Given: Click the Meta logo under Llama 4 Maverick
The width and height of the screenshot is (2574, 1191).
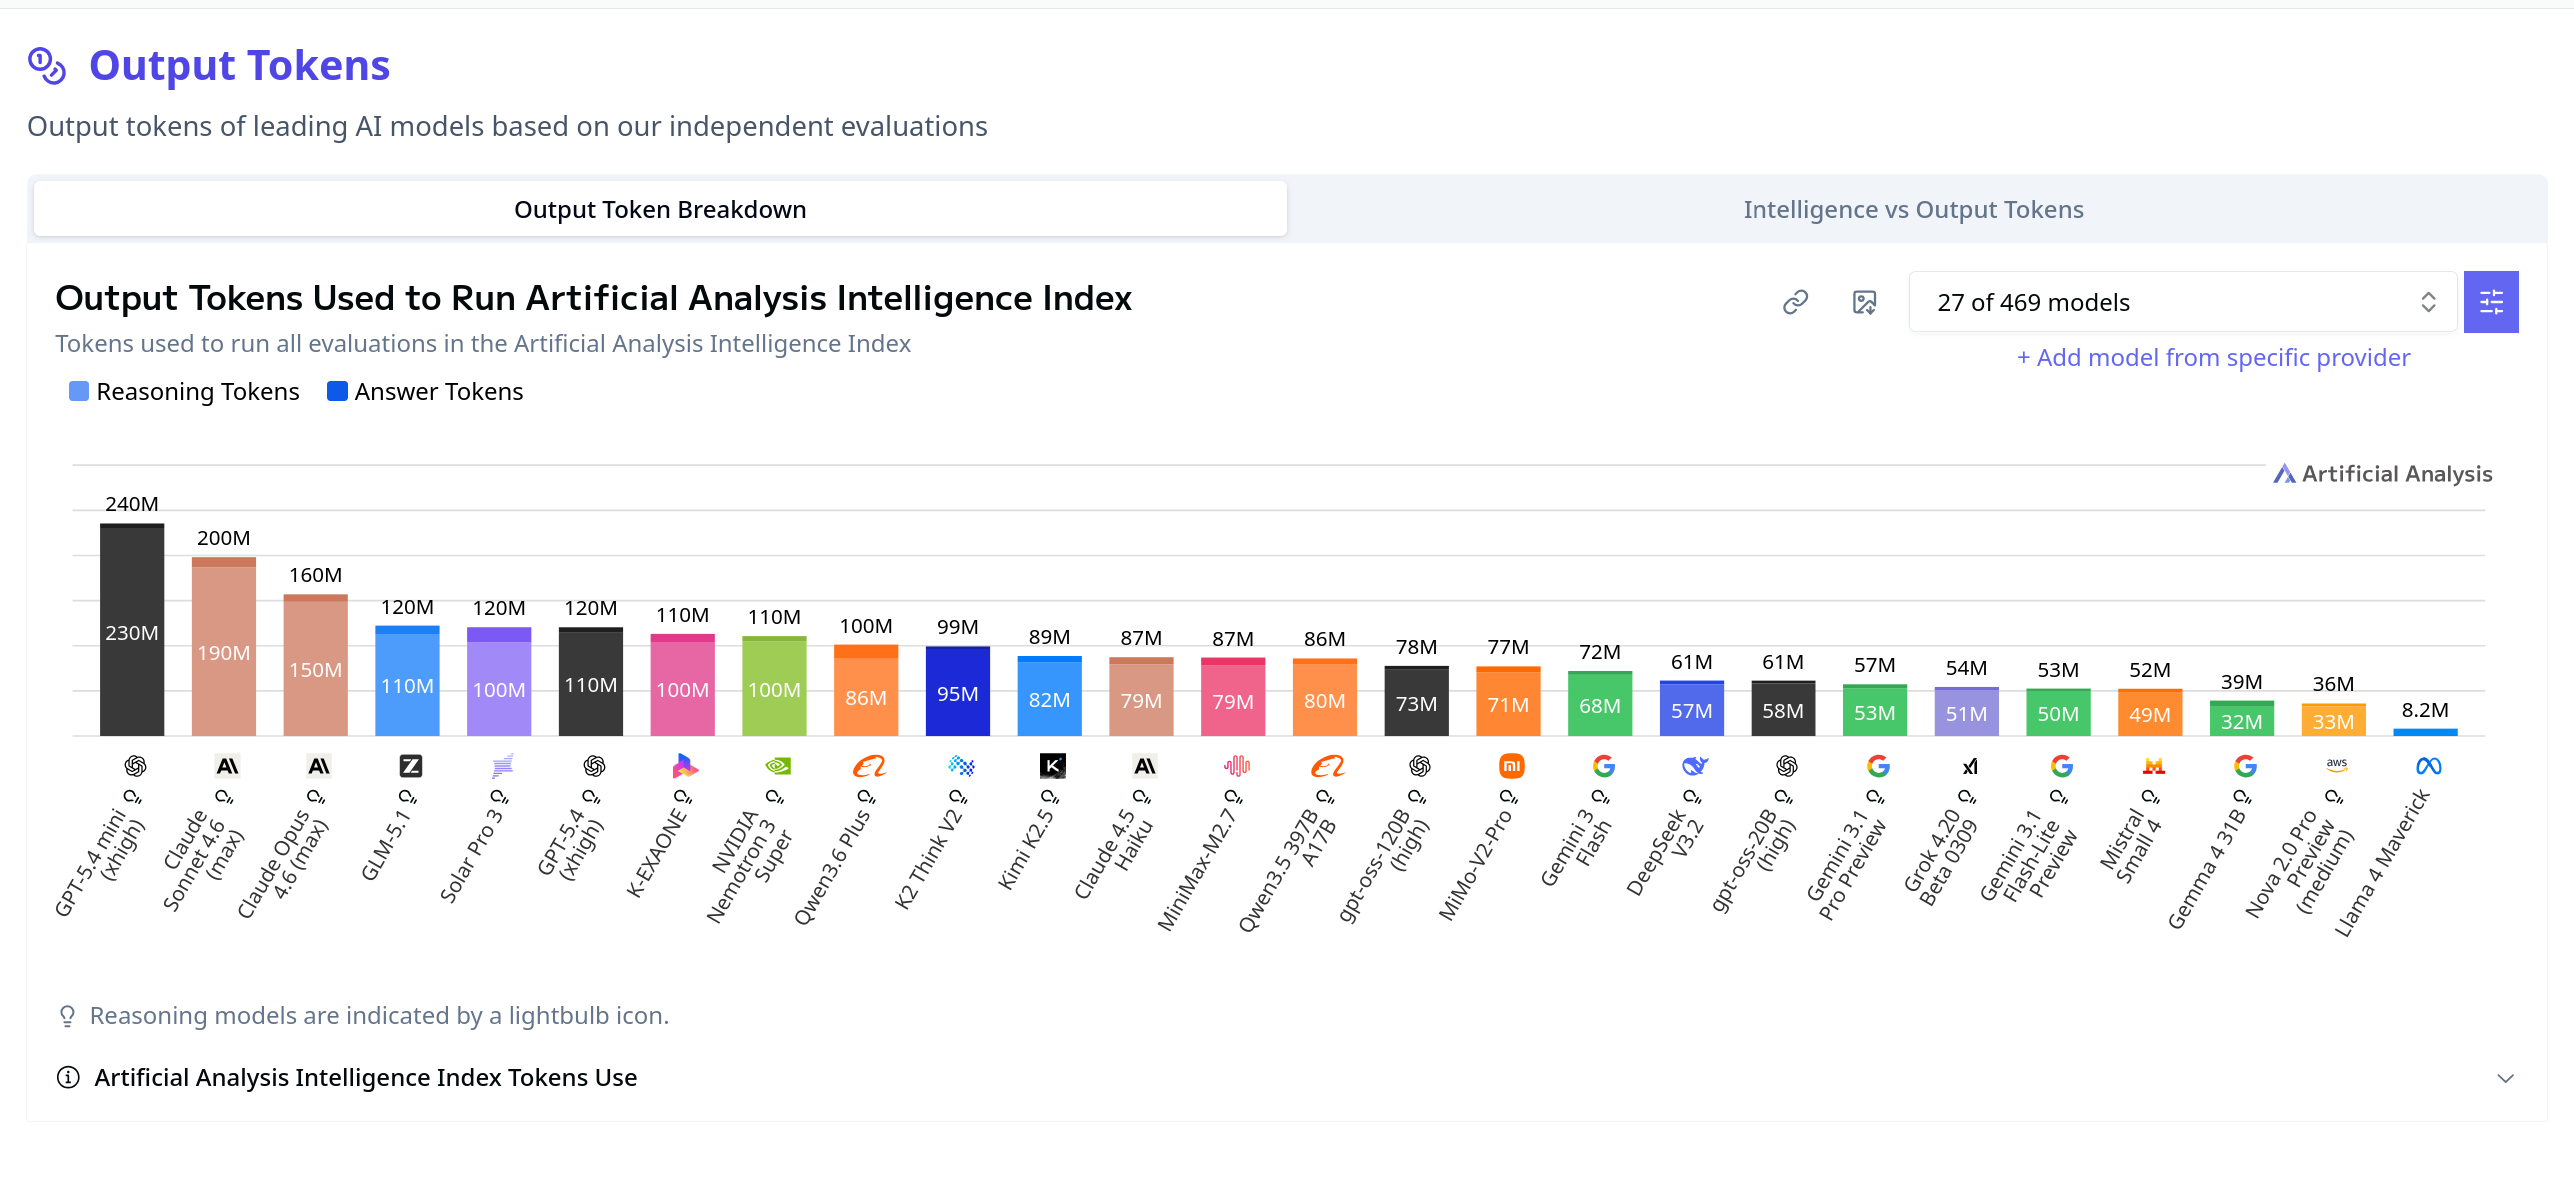Looking at the screenshot, I should point(2428,766).
